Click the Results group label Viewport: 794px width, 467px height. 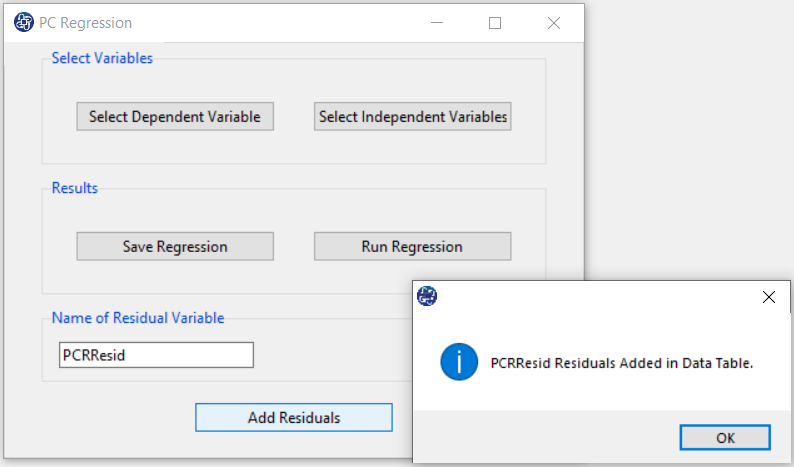(x=74, y=188)
